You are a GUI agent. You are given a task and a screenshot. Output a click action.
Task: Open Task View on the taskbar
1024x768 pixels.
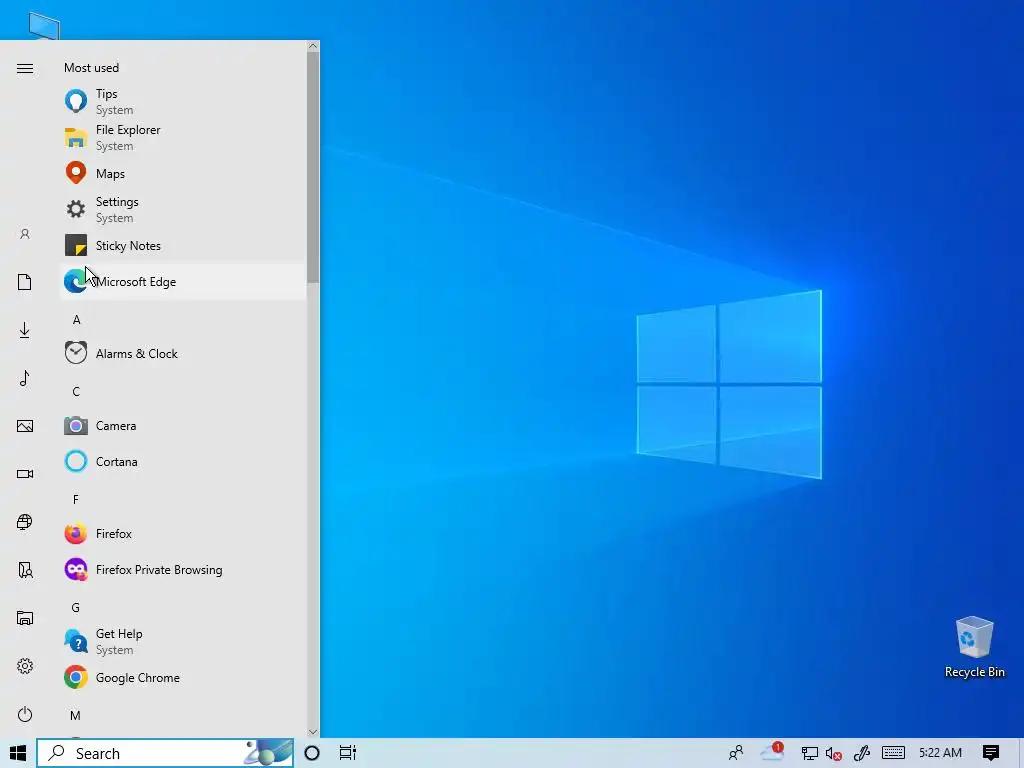348,753
